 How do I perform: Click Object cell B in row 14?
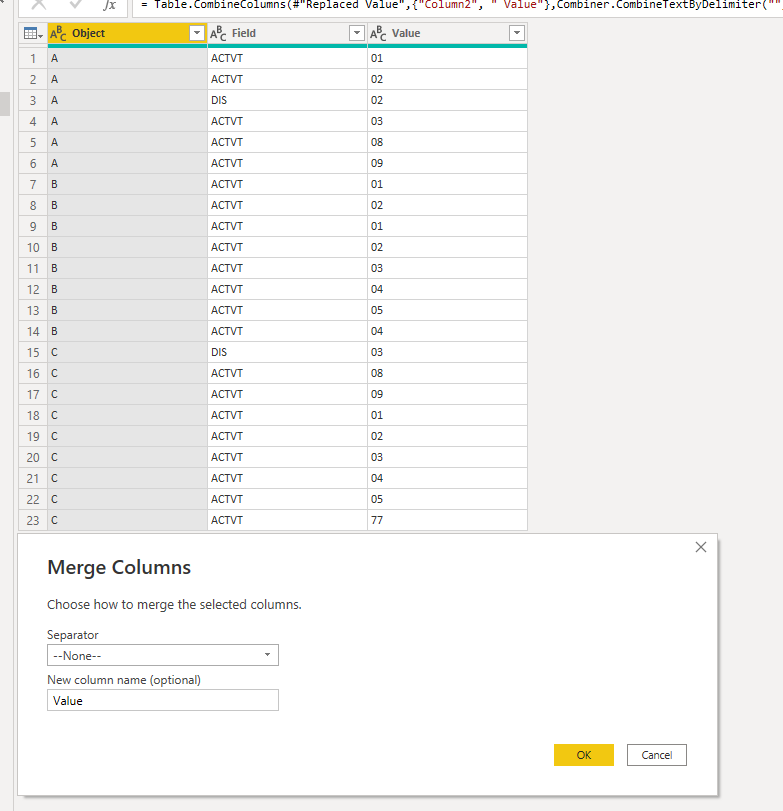coord(127,331)
